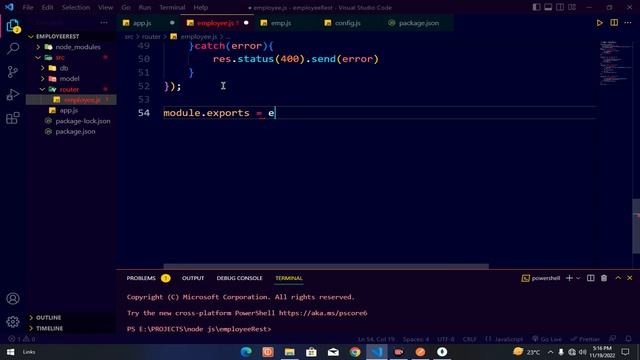Open the Extensions view icon
The width and height of the screenshot is (640, 360).
click(x=13, y=118)
